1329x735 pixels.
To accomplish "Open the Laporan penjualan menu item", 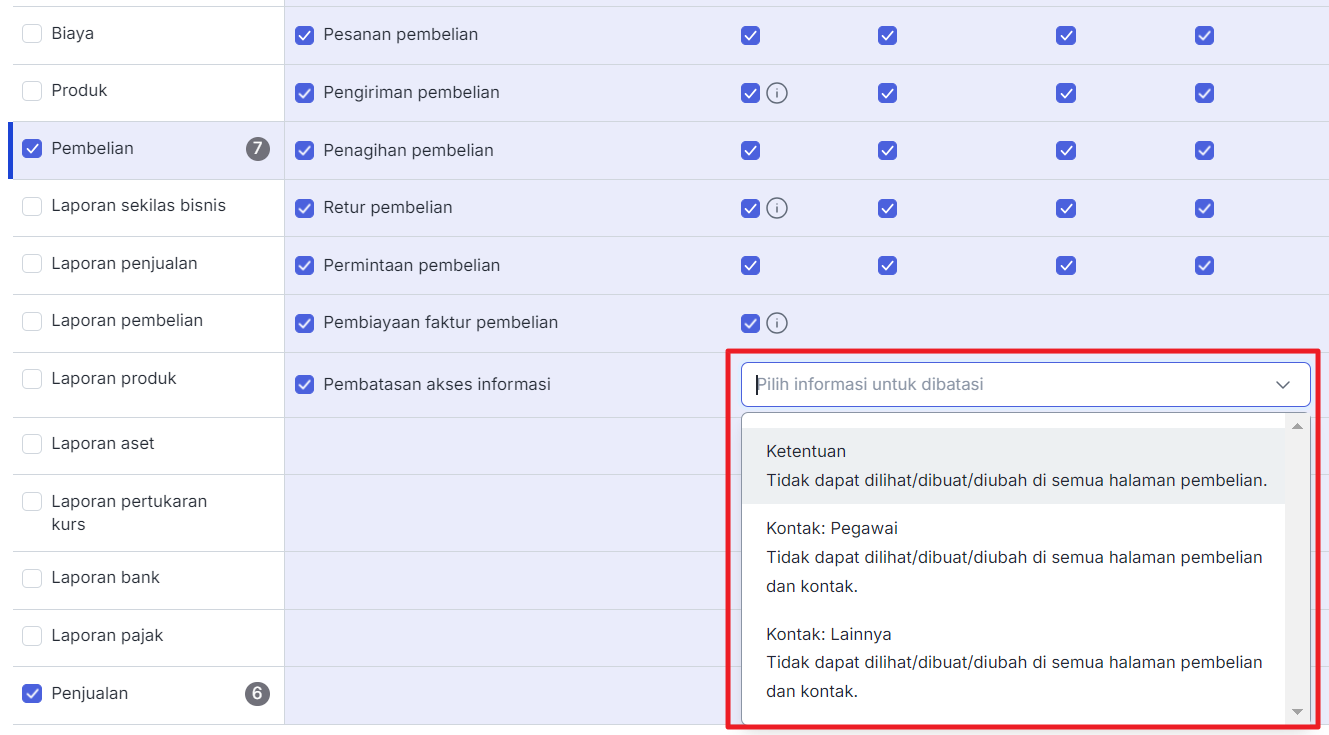I will coord(124,264).
